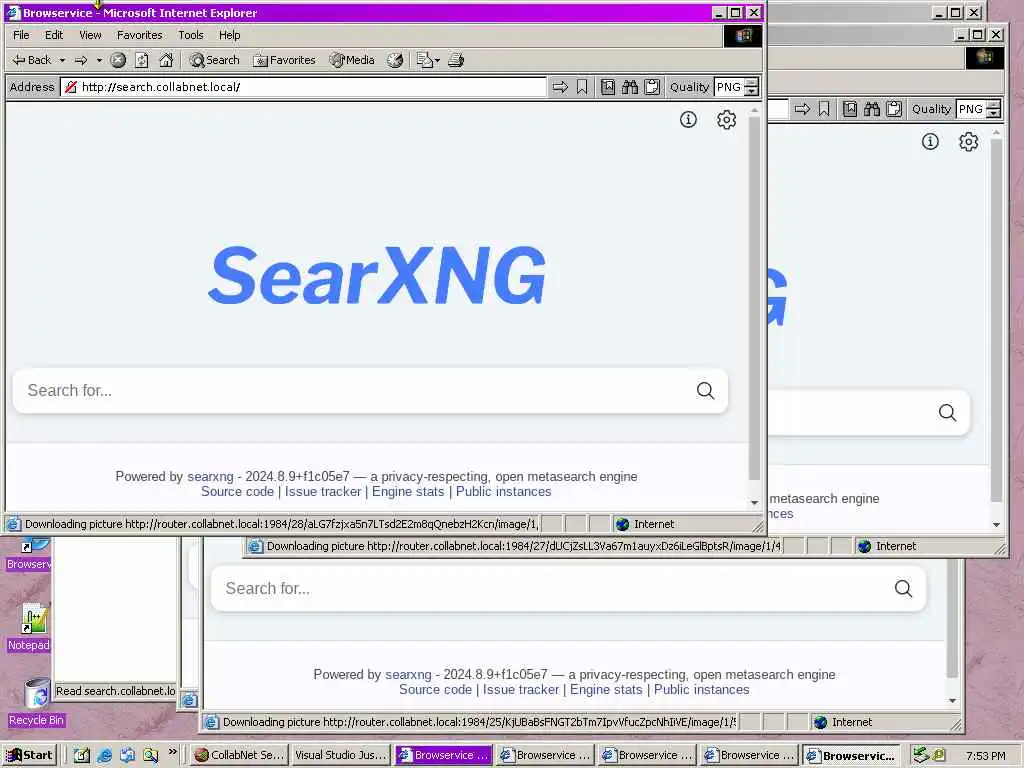Screen dimensions: 1024x768
Task: Click the info icon in the right background window
Action: coord(930,142)
